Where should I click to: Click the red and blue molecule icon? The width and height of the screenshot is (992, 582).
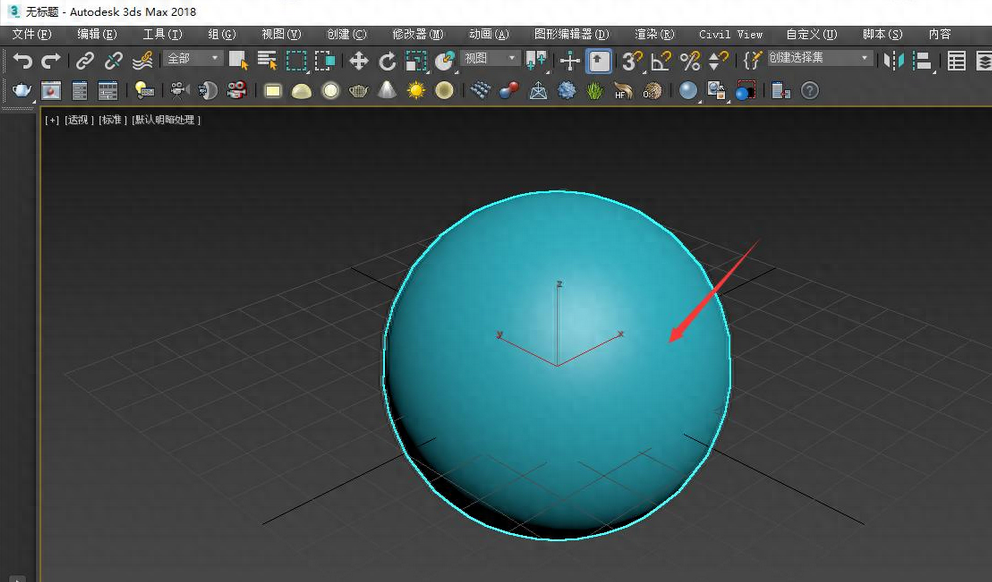[x=509, y=90]
